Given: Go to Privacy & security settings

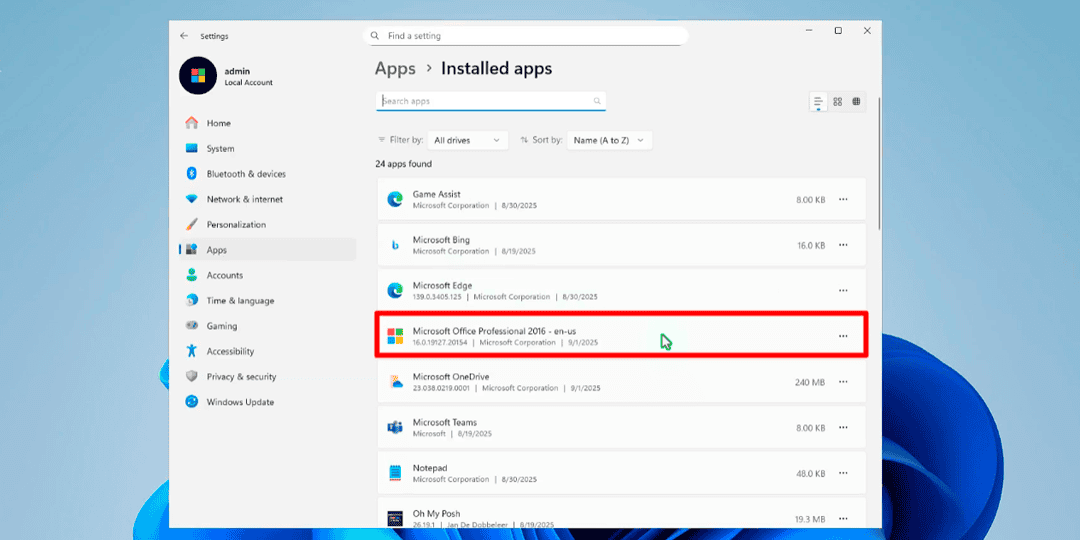Looking at the screenshot, I should [x=241, y=377].
